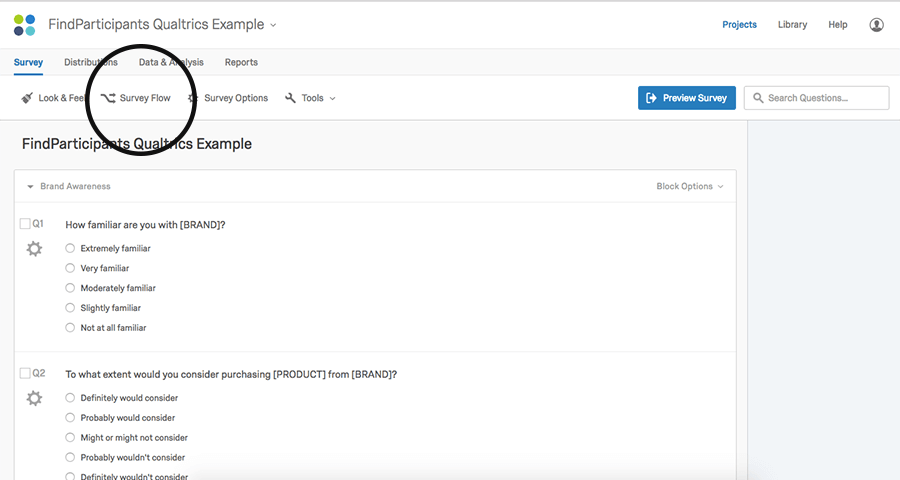Focus the Search Questions field
Viewport: 900px width, 480px height.
click(816, 98)
